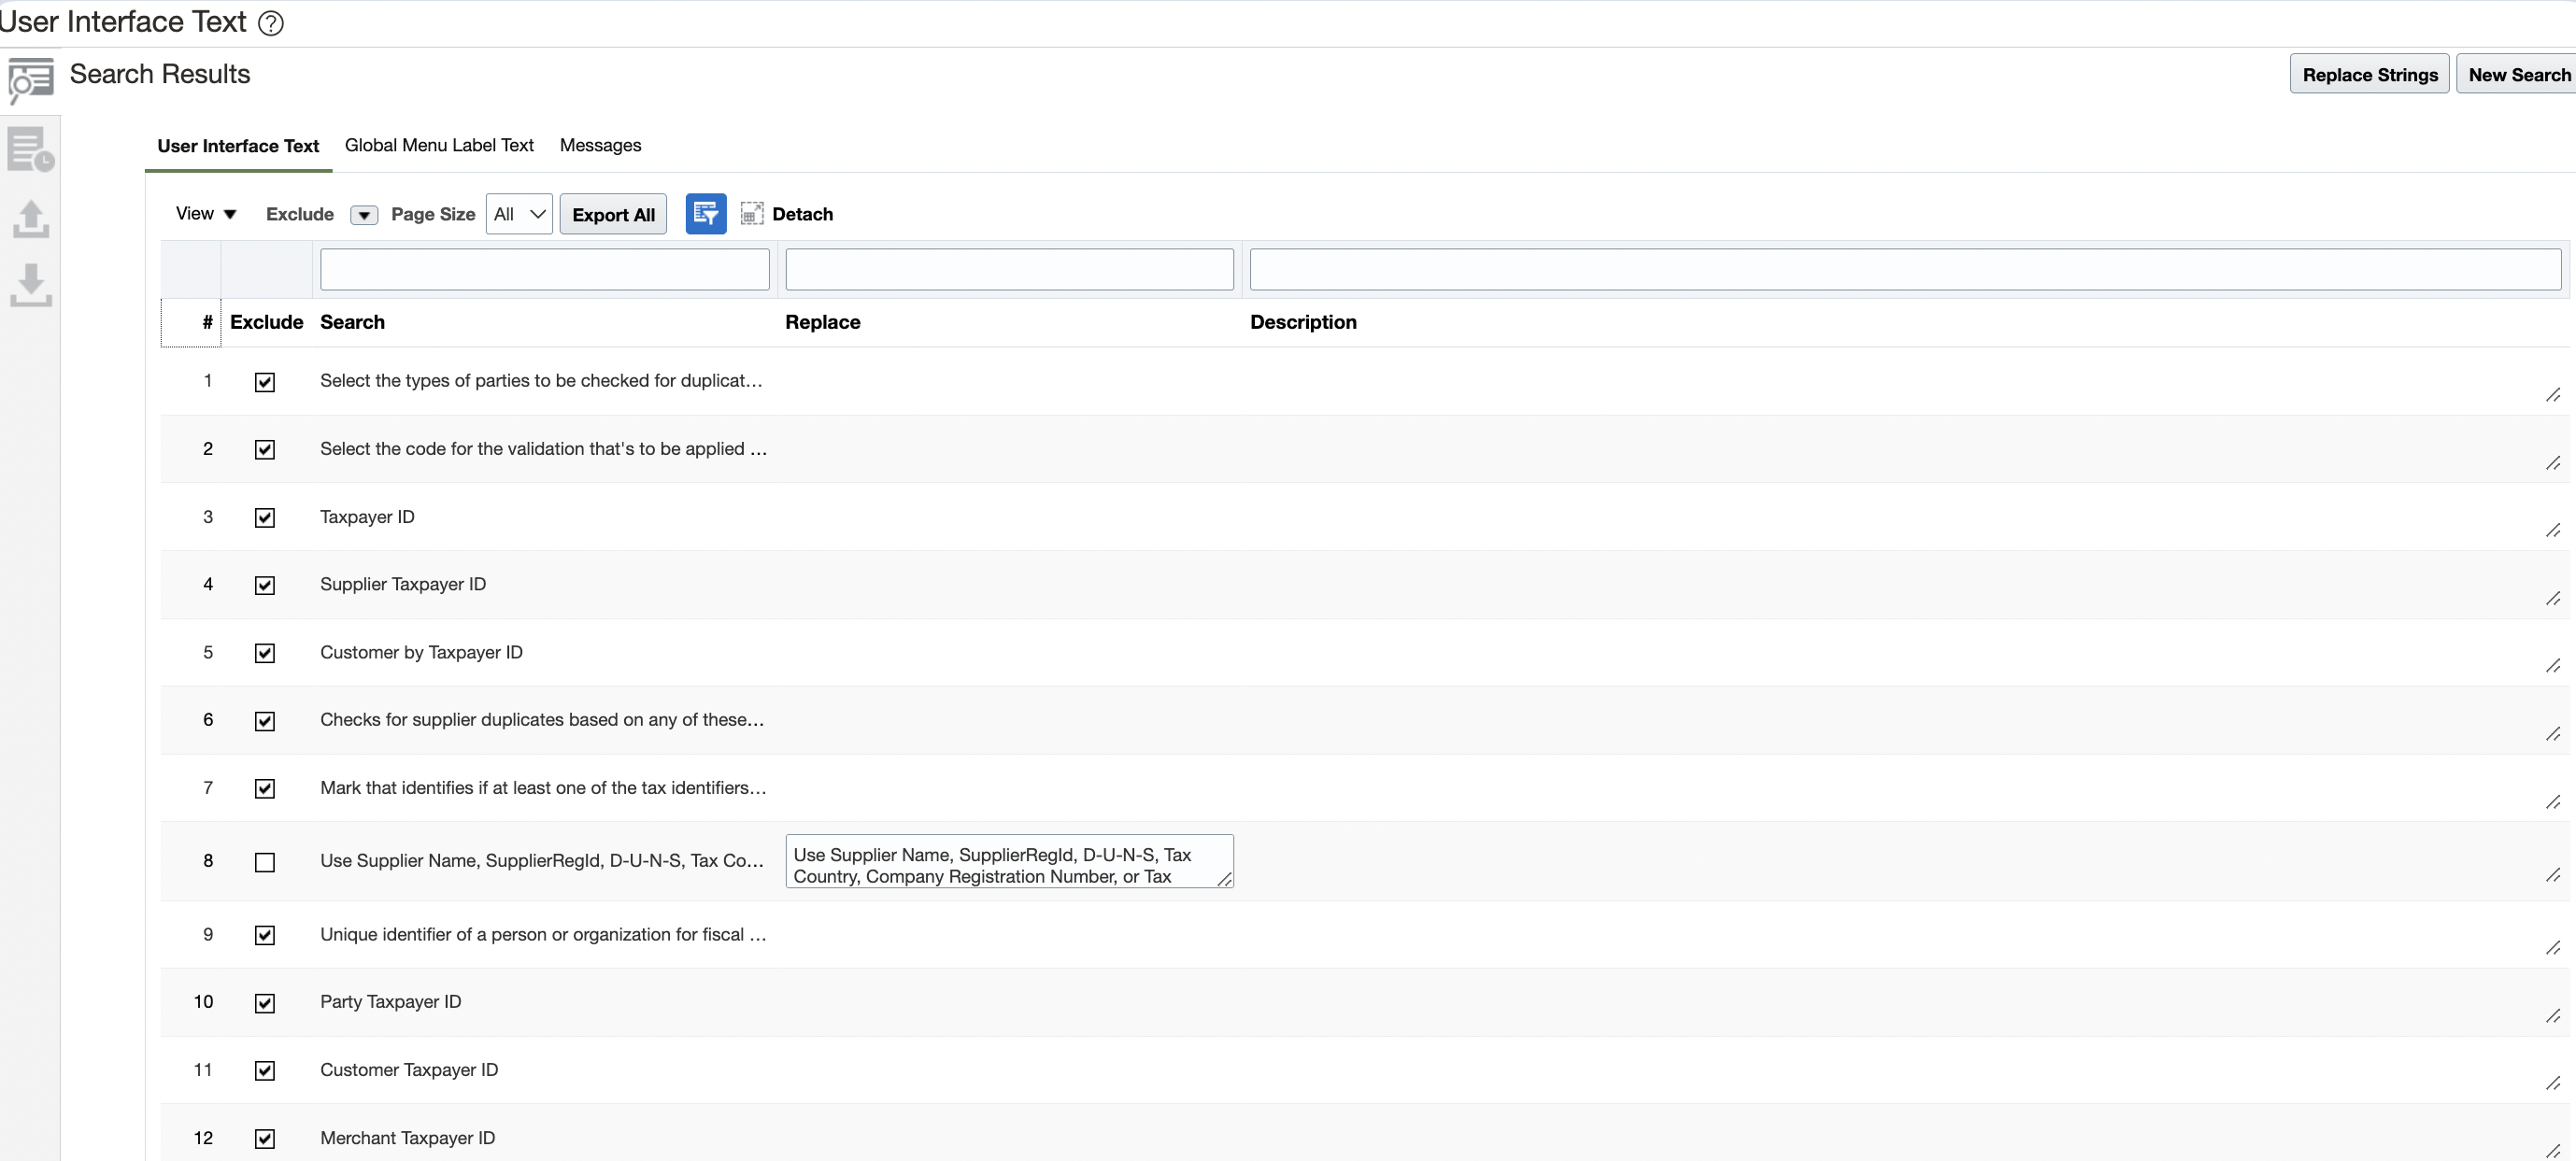Screen dimensions: 2576x1161
Task: Switch to the Messages tab
Action: click(x=600, y=145)
